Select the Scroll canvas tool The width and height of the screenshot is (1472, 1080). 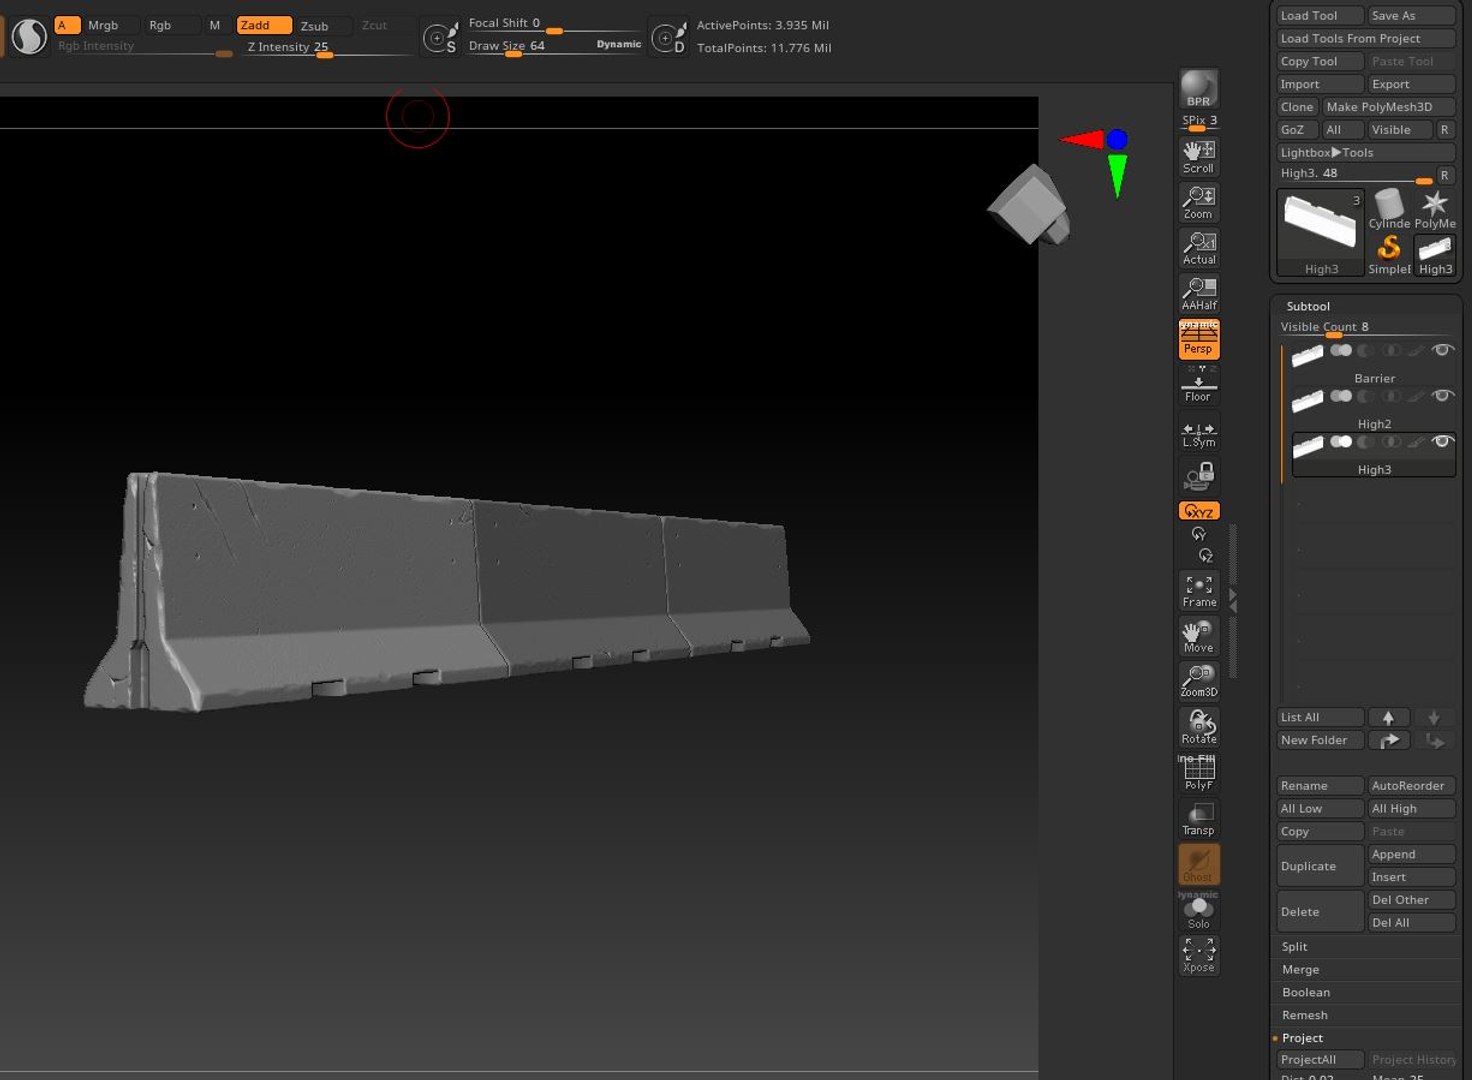tap(1198, 157)
